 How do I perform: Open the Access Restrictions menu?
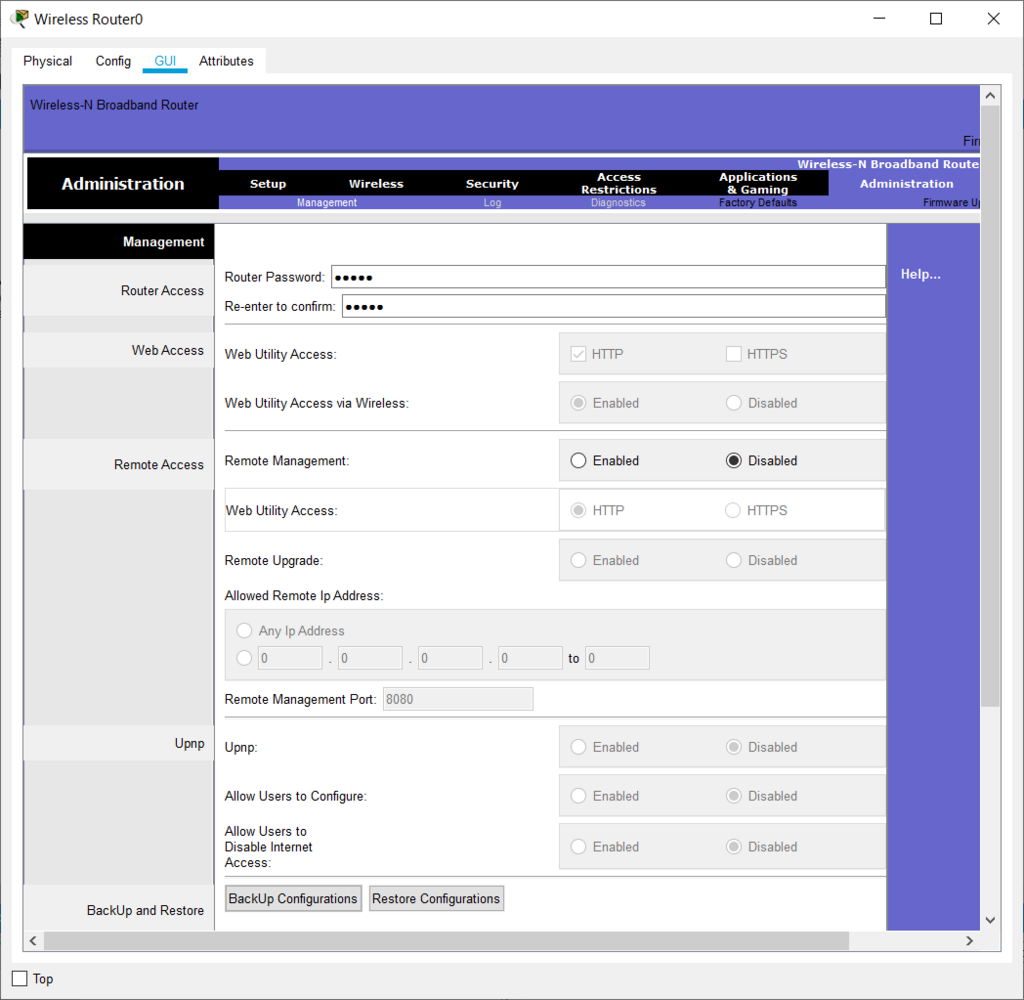pyautogui.click(x=619, y=183)
